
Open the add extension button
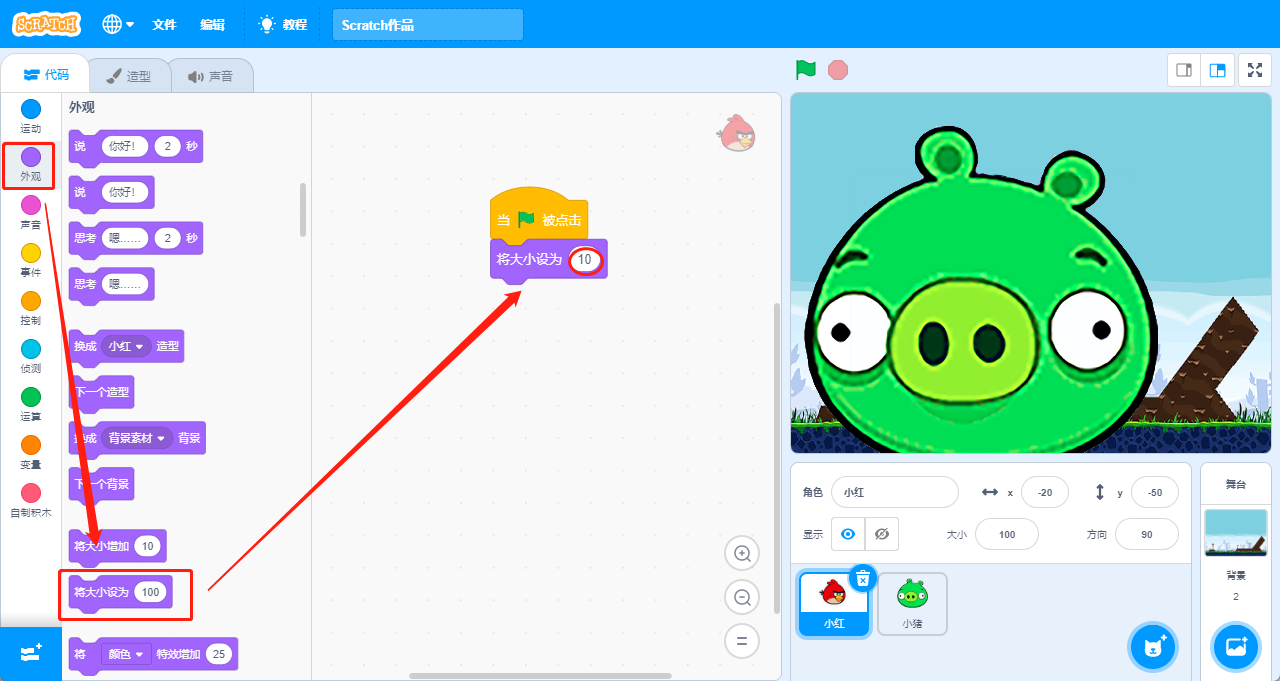tap(31, 653)
